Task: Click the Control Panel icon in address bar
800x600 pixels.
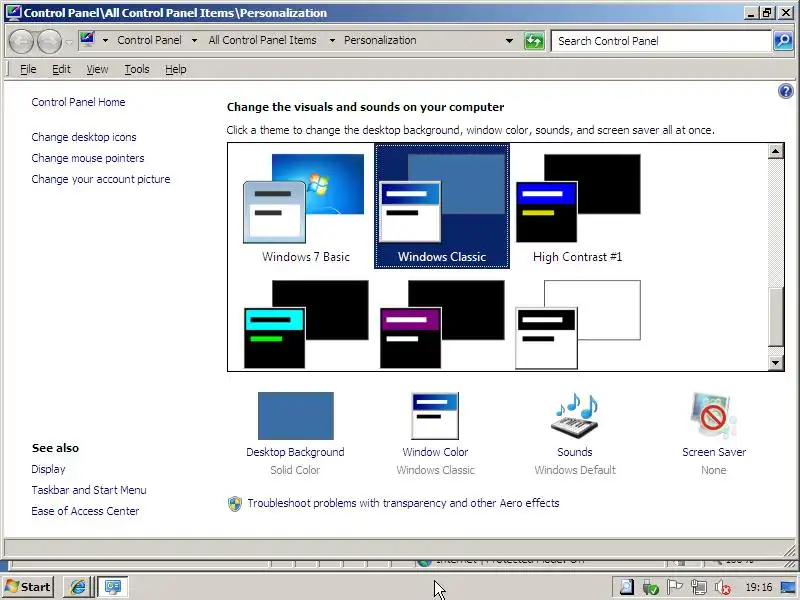Action: click(x=87, y=40)
